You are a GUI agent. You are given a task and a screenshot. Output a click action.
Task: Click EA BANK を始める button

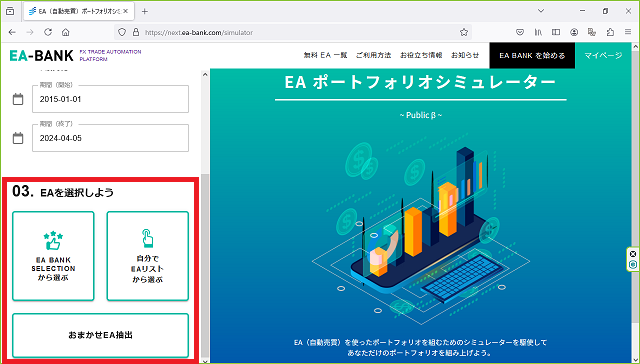pyautogui.click(x=532, y=55)
